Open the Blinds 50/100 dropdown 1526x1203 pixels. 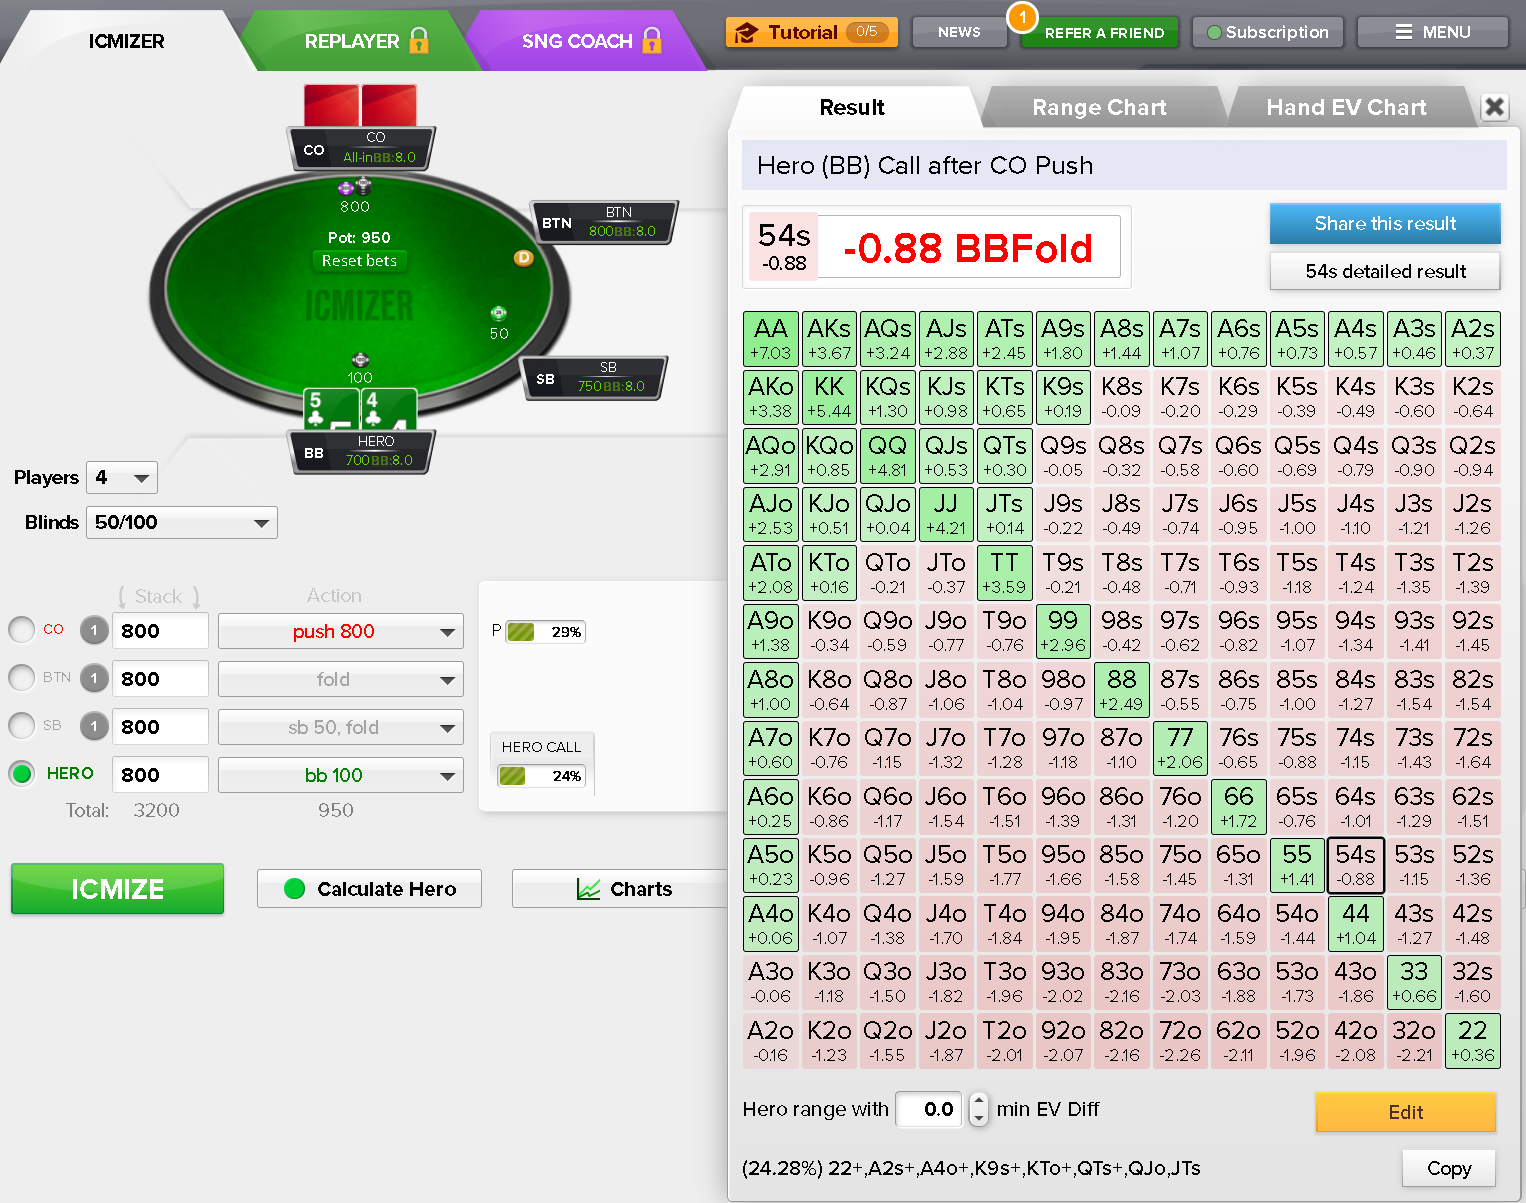click(x=182, y=522)
